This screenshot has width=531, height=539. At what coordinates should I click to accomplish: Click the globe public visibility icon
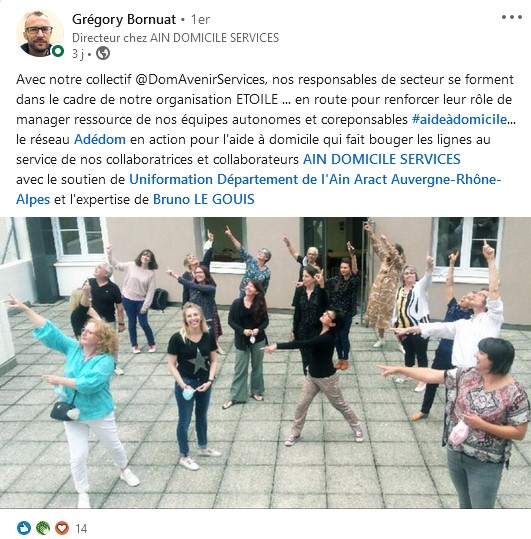point(103,53)
